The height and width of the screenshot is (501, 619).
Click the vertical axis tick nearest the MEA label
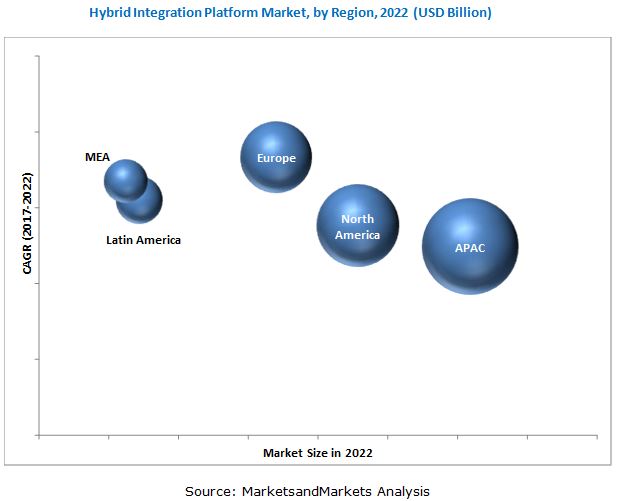click(38, 132)
